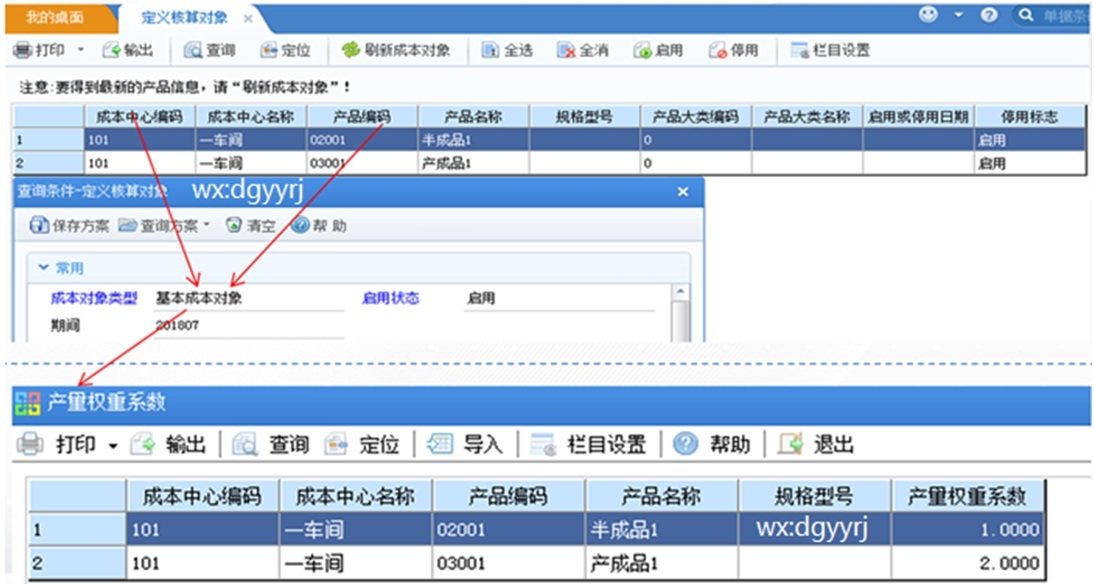
Task: Click 打印 icon in 产量权重系数 toolbar
Action: click(30, 444)
